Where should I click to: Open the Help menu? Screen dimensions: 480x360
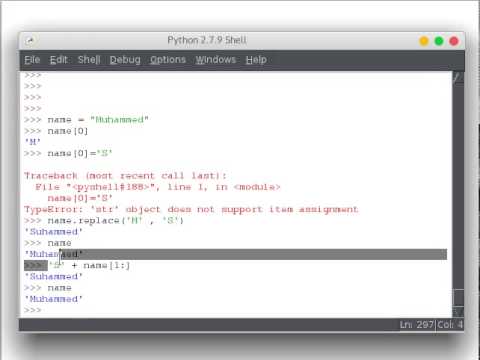point(256,60)
